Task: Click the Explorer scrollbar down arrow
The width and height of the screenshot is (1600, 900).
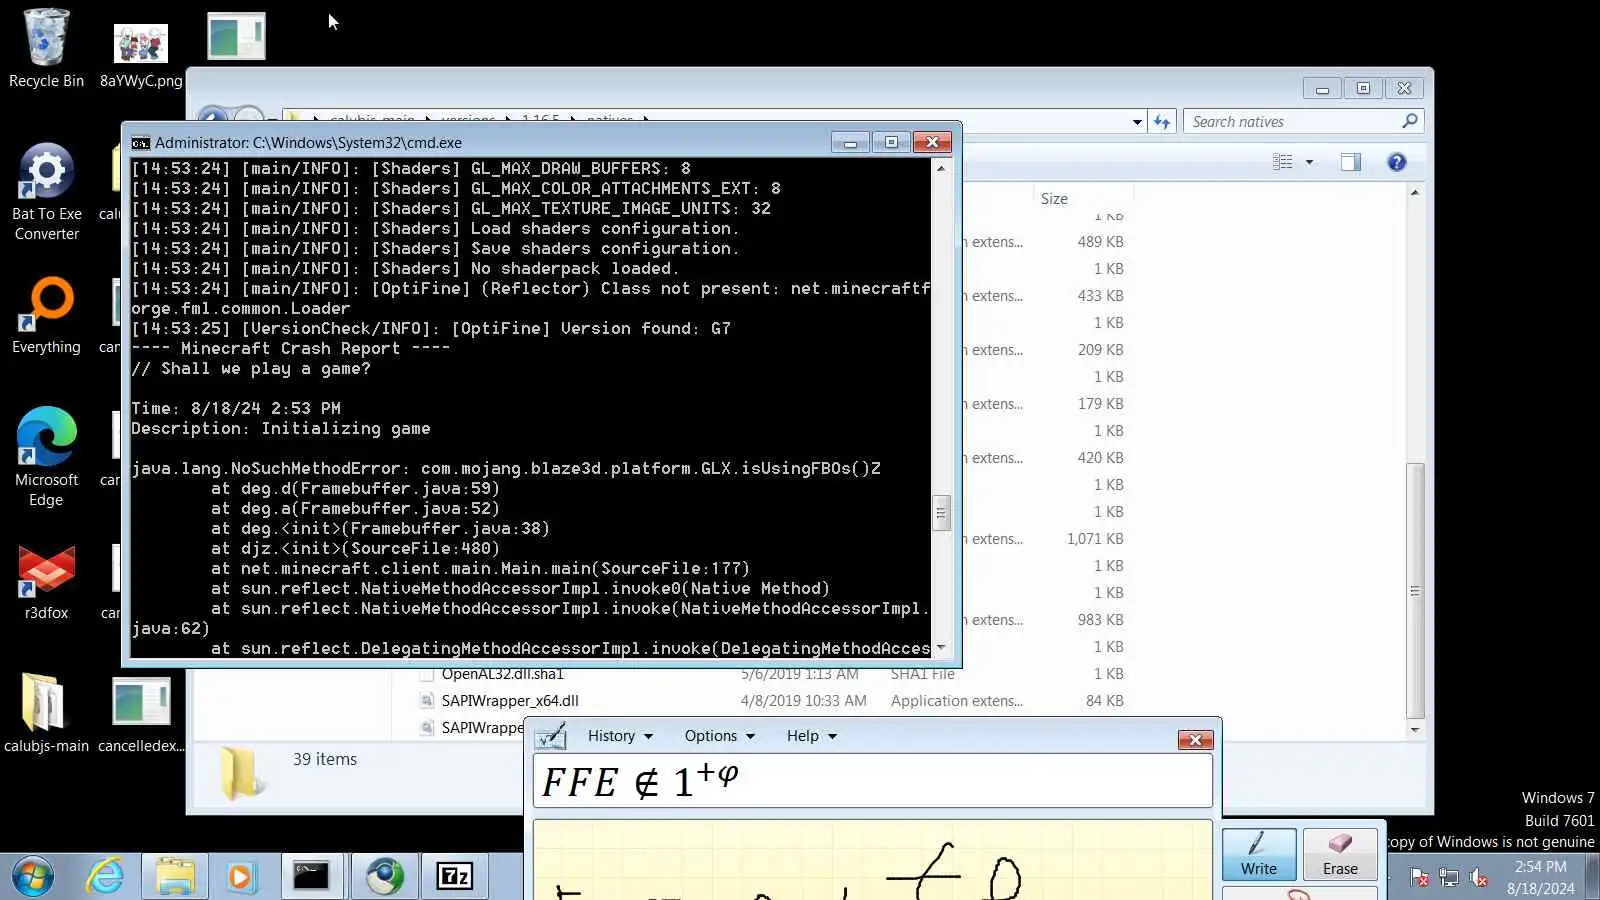Action: (x=1414, y=729)
